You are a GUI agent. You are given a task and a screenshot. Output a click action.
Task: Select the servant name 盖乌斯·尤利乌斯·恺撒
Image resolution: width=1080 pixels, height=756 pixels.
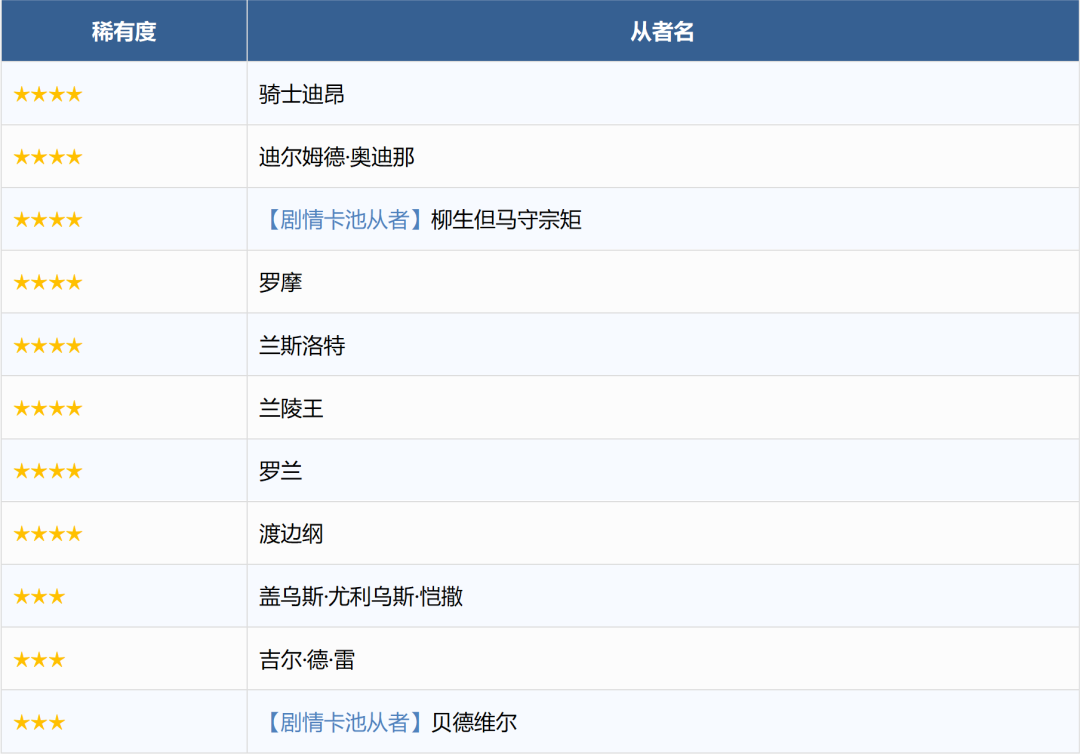pyautogui.click(x=361, y=596)
